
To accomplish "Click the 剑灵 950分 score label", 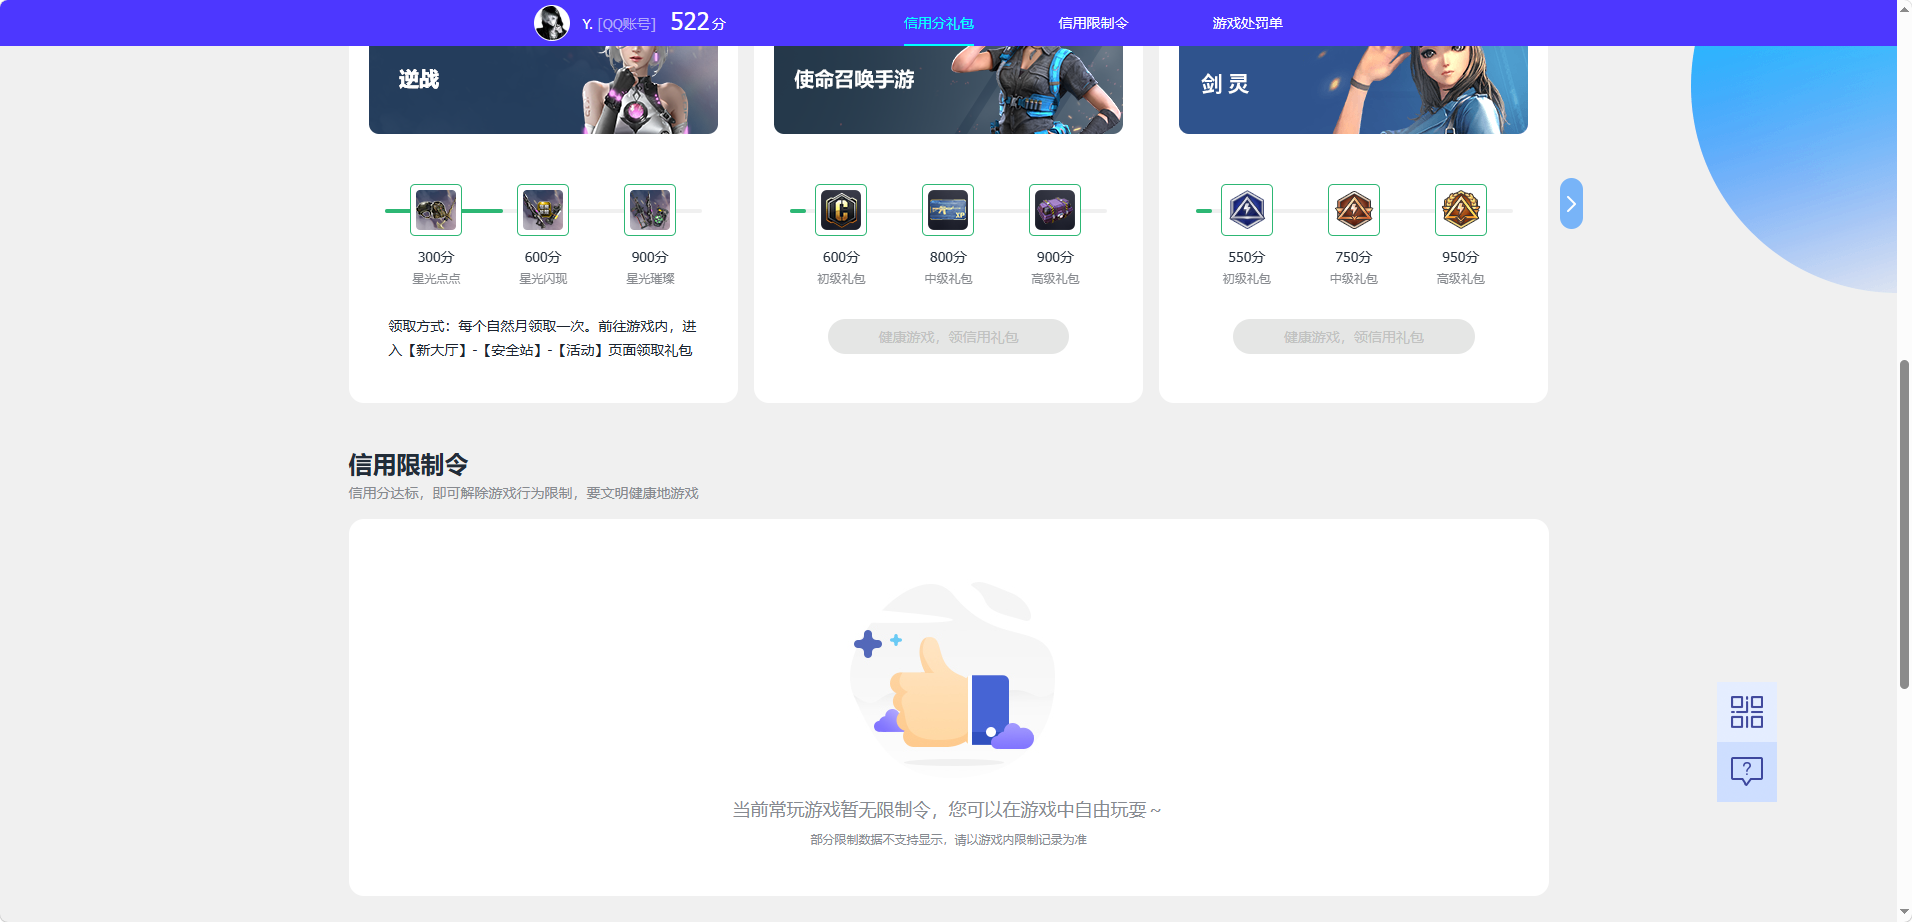I will pos(1461,257).
